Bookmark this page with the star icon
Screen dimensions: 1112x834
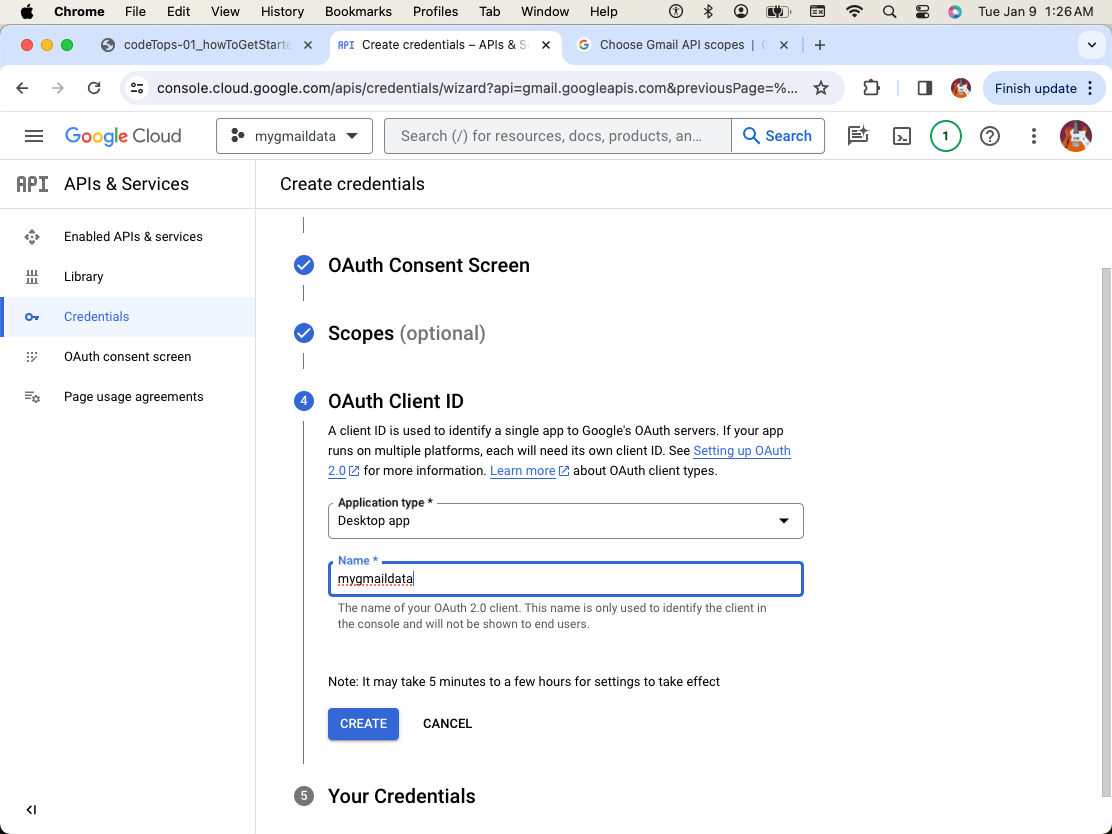click(x=821, y=88)
